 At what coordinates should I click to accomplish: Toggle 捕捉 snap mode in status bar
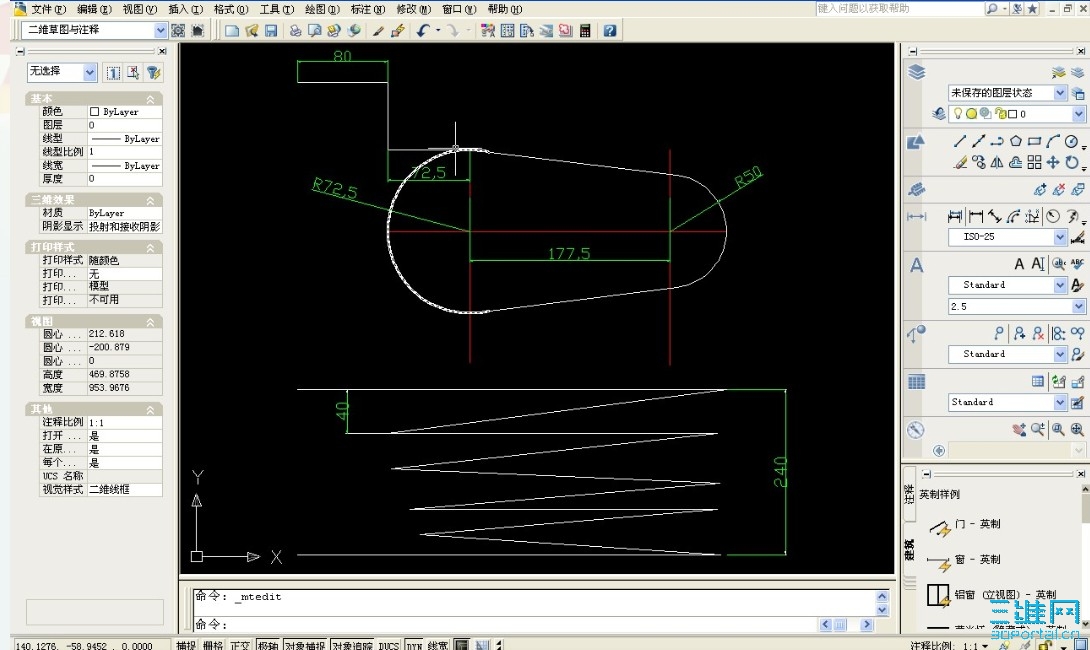tap(186, 645)
